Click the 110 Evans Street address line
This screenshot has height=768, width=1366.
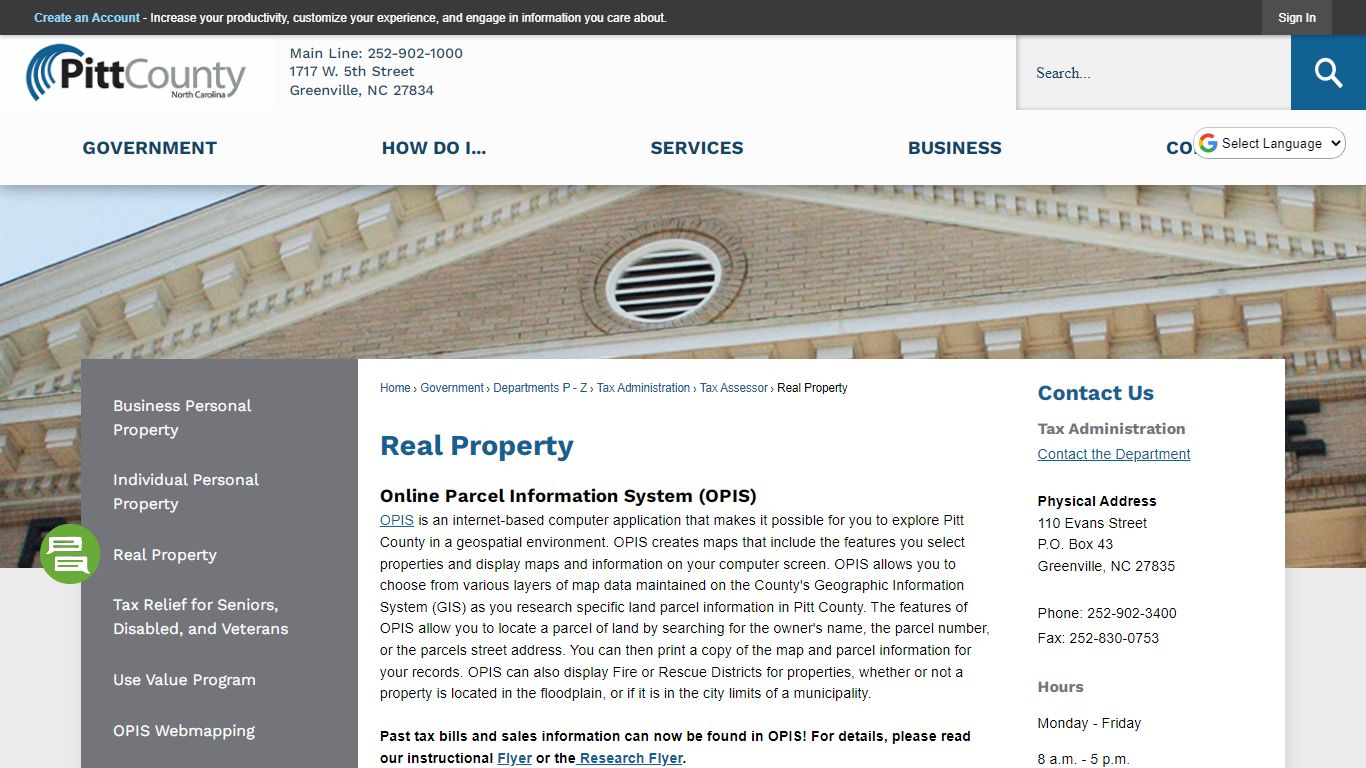1092,523
